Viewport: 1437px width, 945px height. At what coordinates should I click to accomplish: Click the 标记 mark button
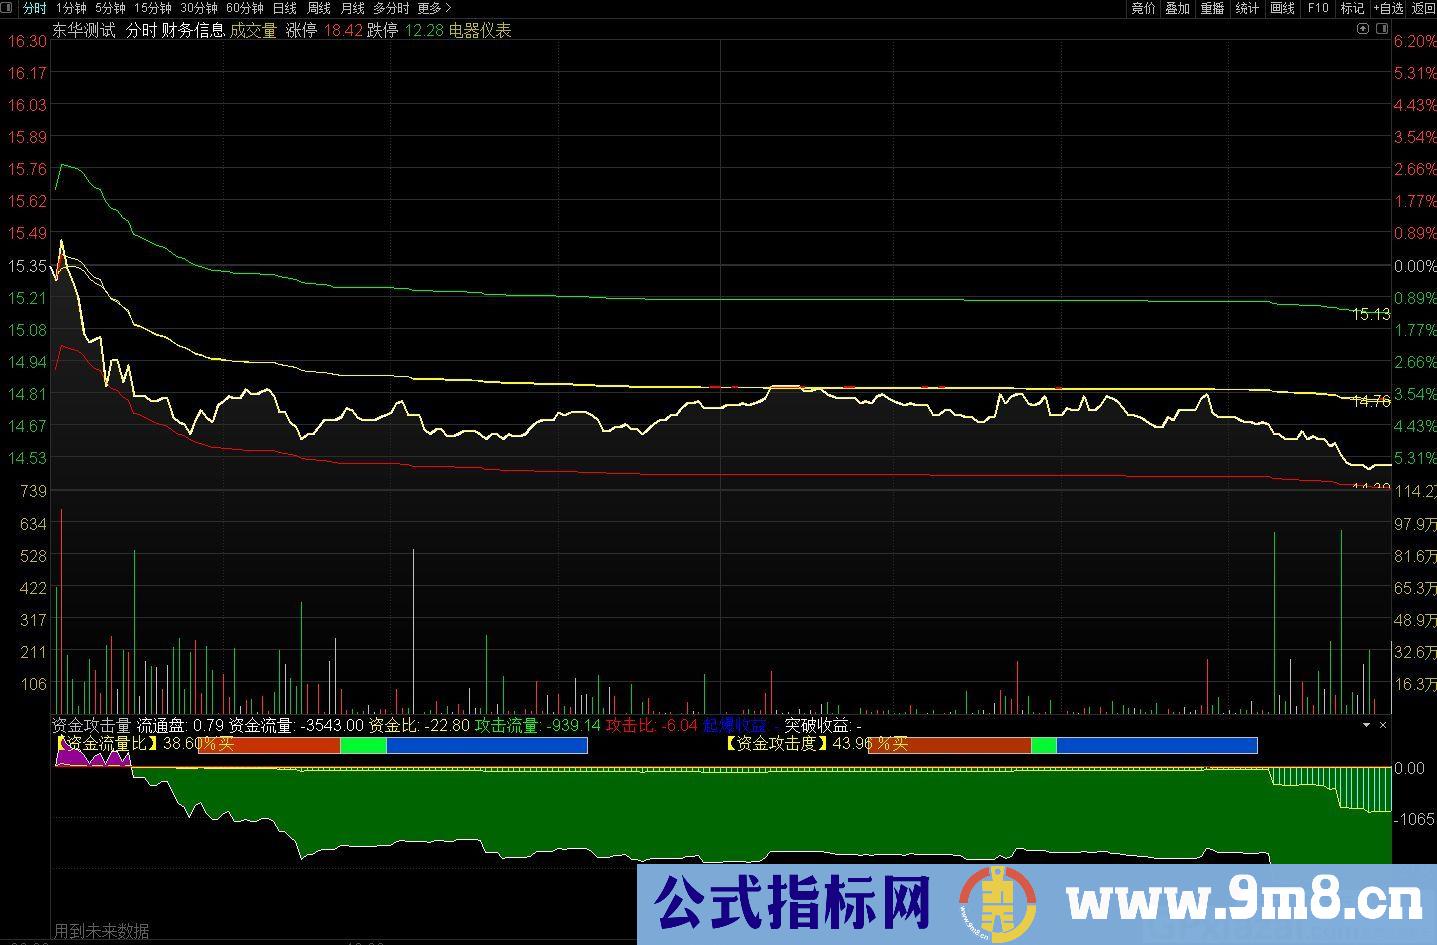[1352, 8]
